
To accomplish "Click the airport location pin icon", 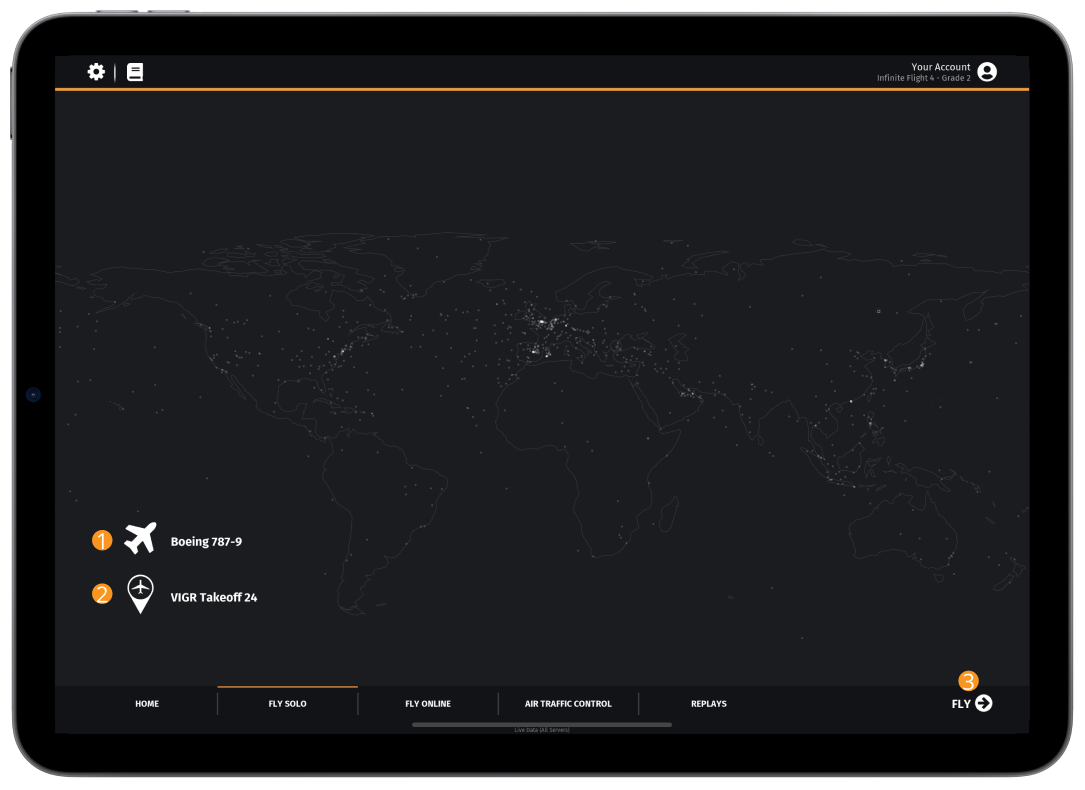I will (x=141, y=593).
